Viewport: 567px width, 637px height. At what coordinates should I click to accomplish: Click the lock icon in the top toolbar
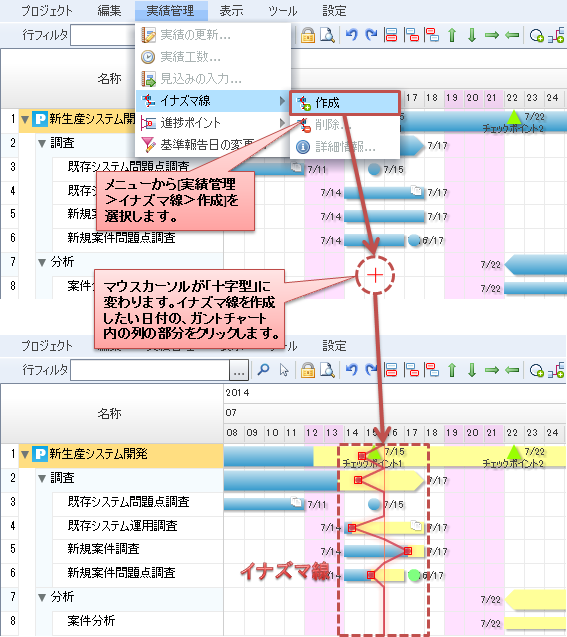click(308, 36)
